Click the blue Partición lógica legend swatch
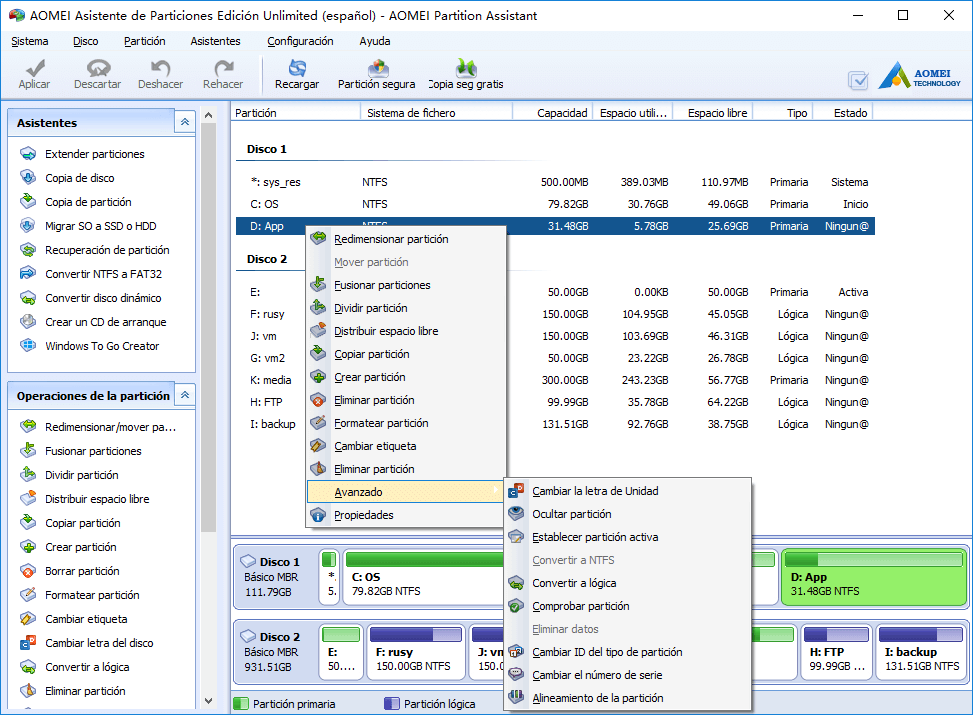Image resolution: width=973 pixels, height=715 pixels. click(392, 704)
